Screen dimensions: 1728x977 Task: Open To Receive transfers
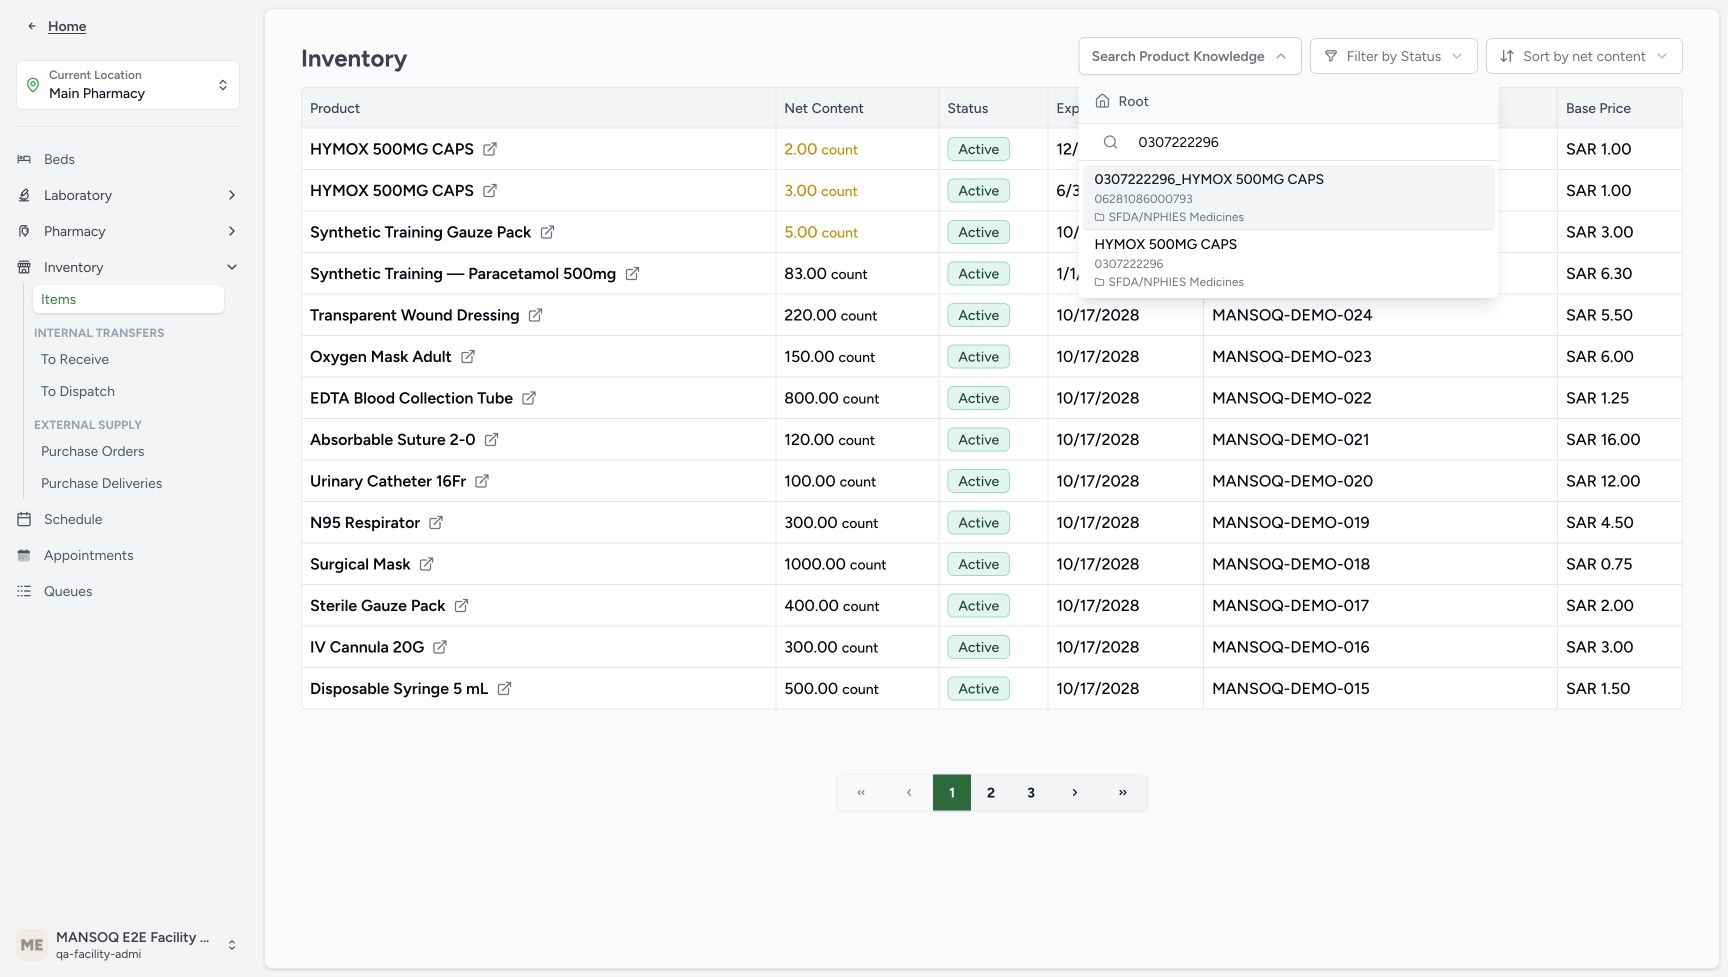(75, 359)
